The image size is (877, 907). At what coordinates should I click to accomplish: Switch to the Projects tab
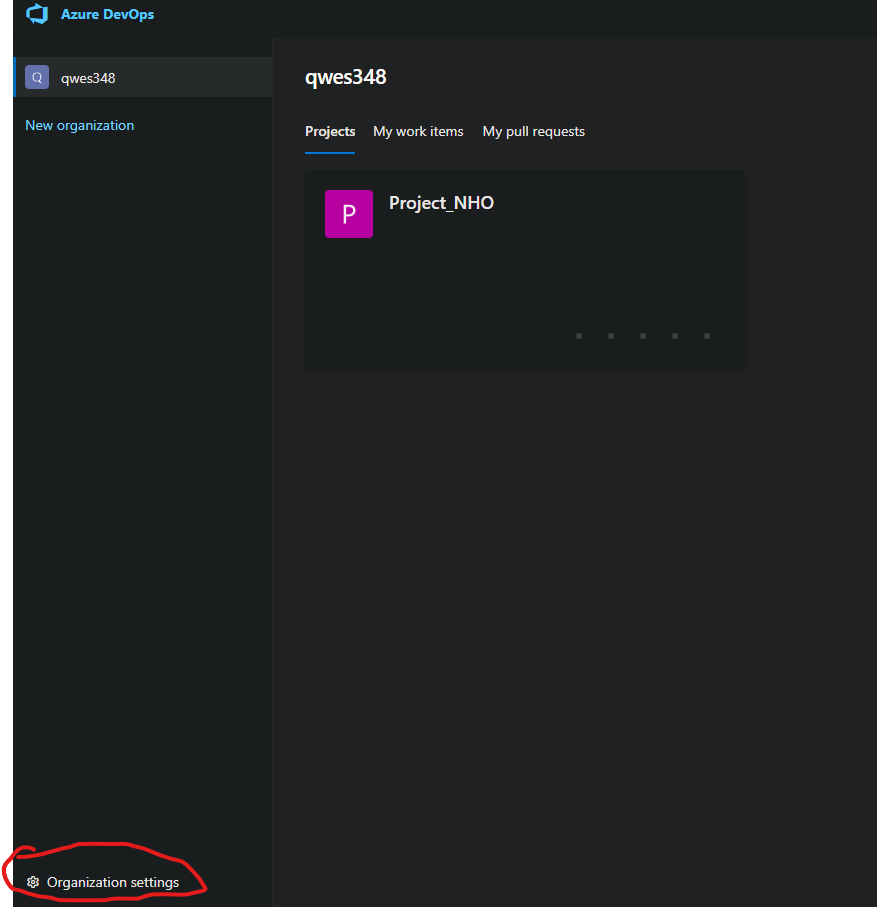pos(330,132)
